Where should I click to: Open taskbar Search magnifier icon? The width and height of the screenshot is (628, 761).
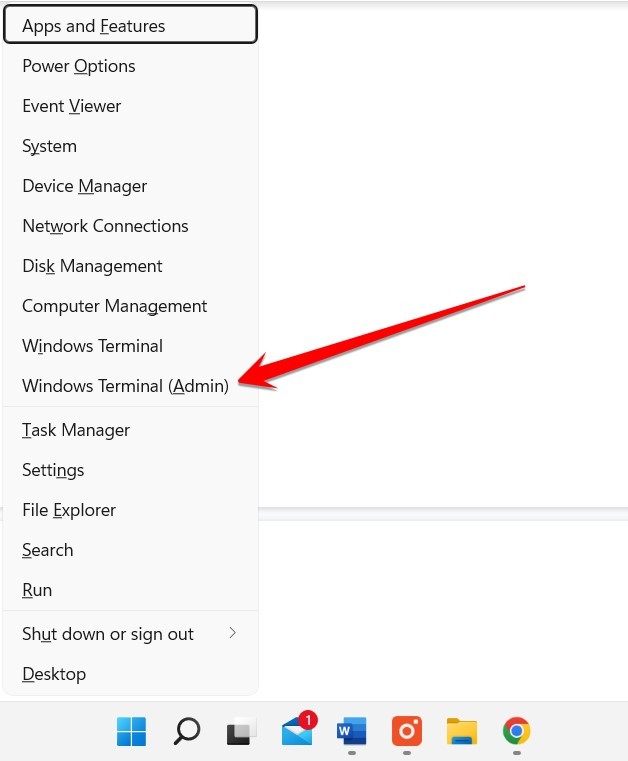tap(187, 731)
